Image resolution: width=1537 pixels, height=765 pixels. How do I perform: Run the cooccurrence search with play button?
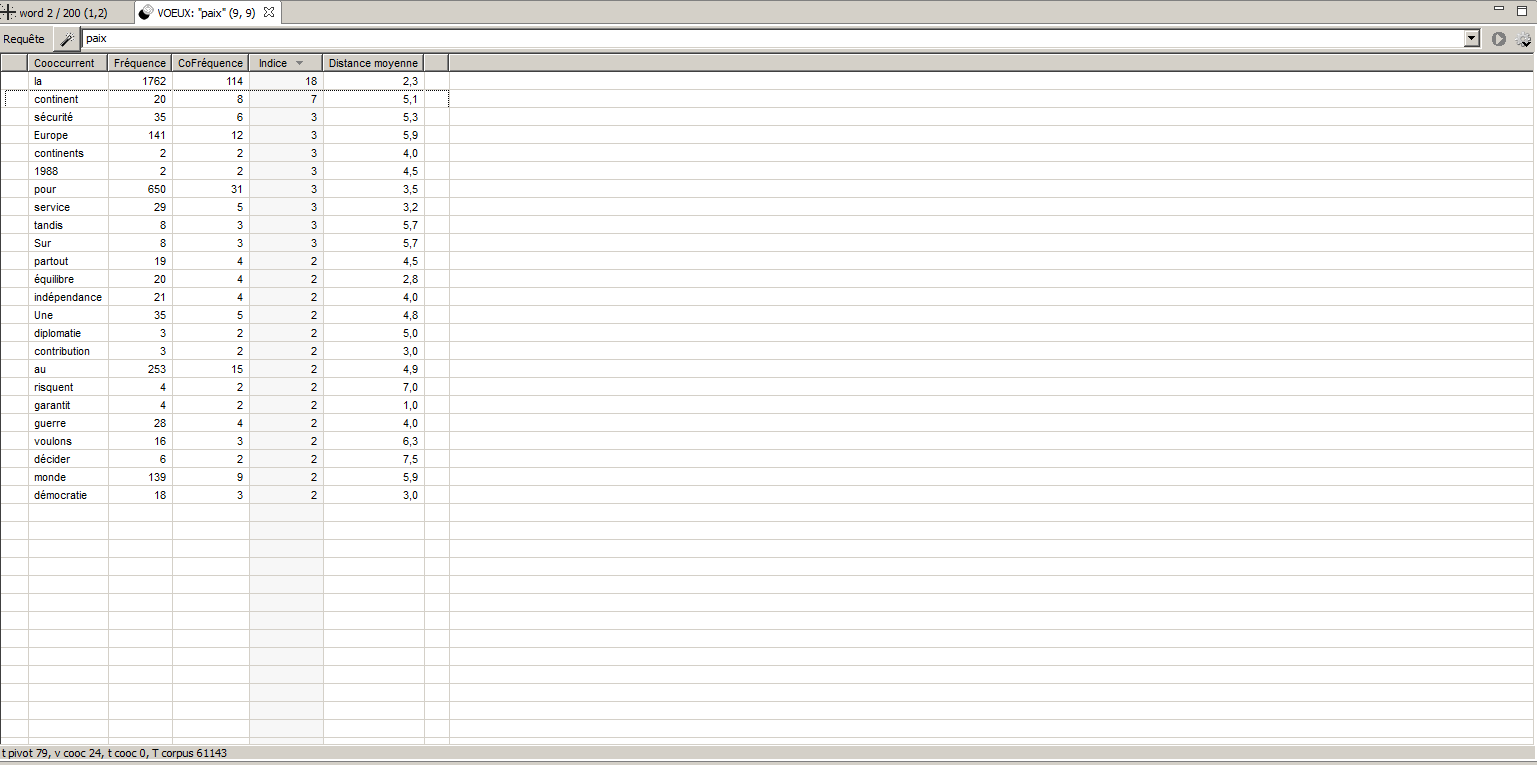pos(1499,39)
